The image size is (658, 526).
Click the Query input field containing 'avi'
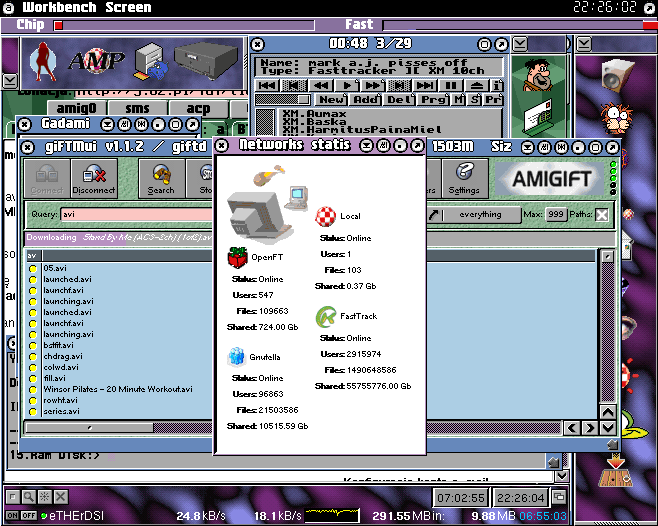tap(137, 215)
